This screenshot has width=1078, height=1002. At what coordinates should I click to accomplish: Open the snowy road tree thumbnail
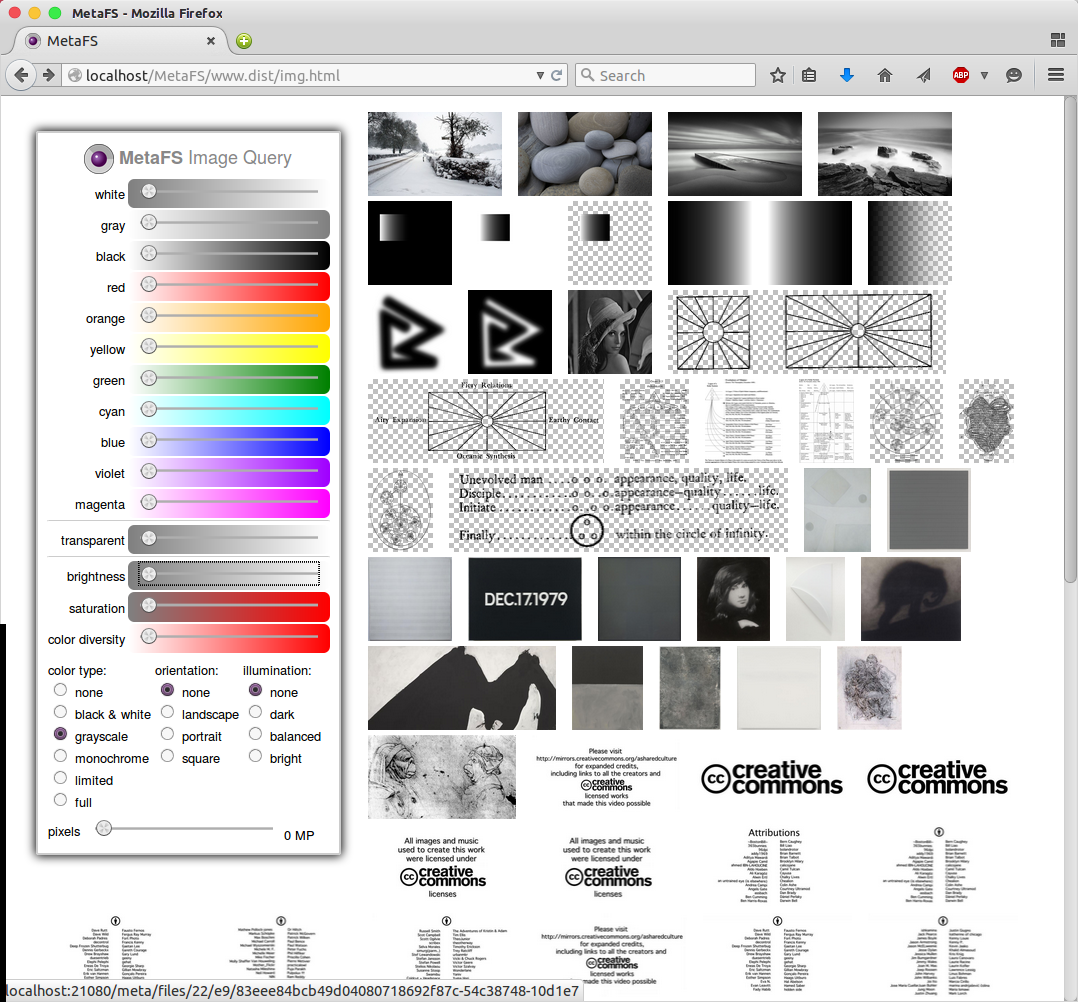[x=434, y=154]
